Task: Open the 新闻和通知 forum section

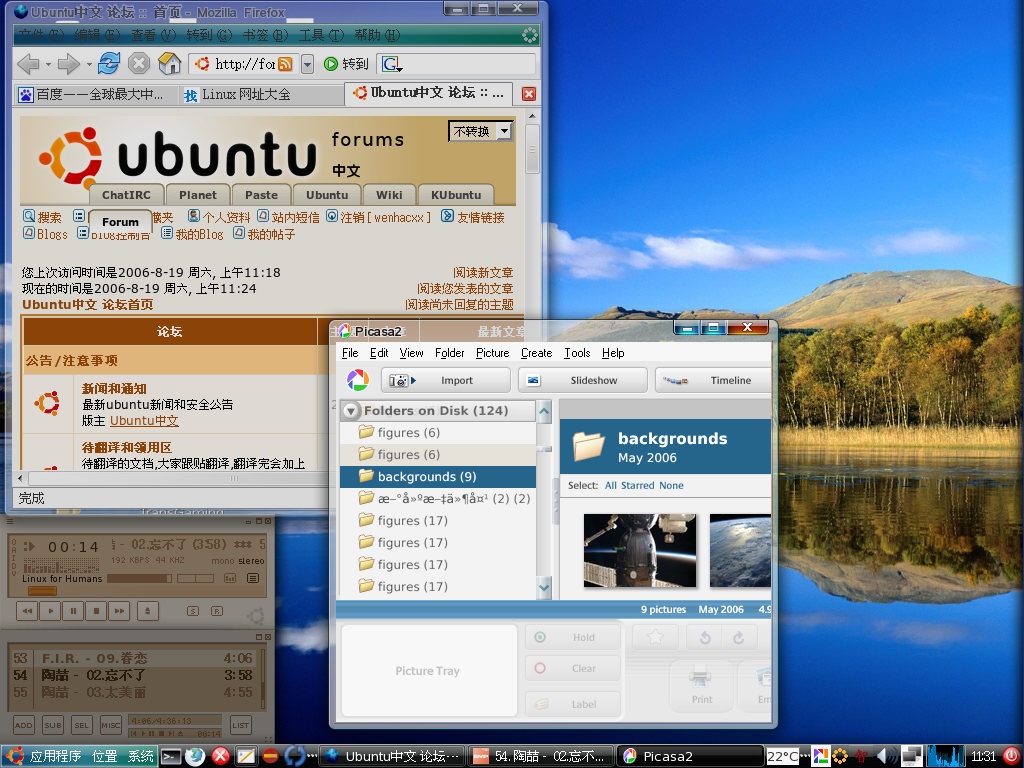Action: click(114, 389)
